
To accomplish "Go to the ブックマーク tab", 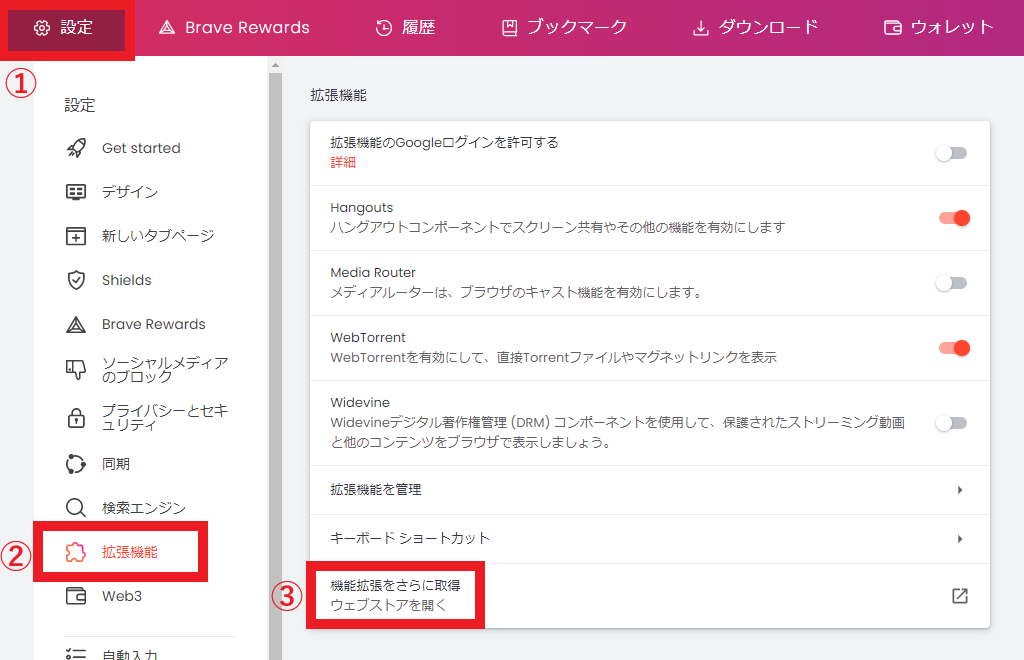I will tap(564, 27).
